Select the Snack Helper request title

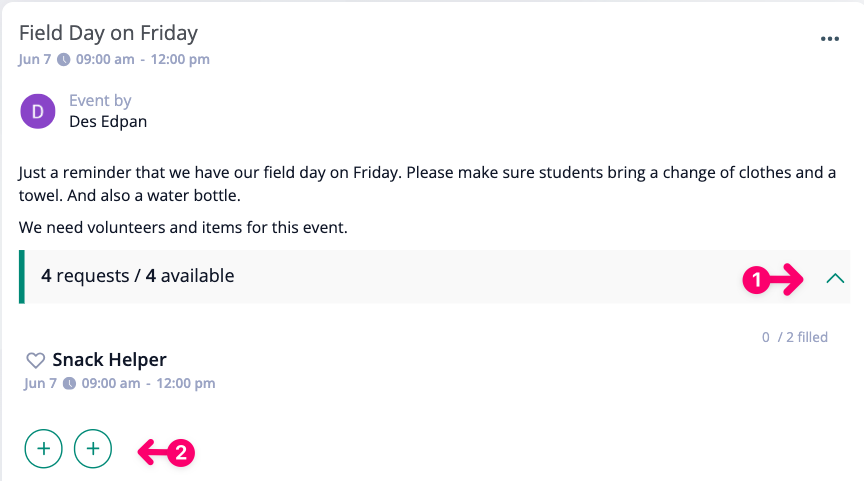coord(109,360)
